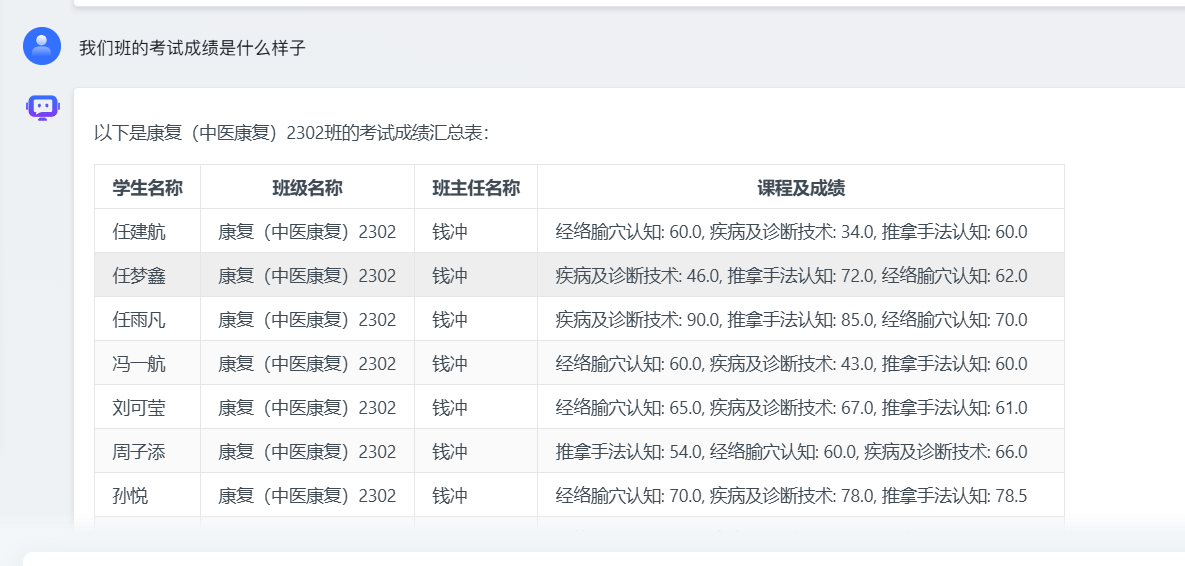
Task: Focus the chat input box at bottom
Action: (600, 558)
